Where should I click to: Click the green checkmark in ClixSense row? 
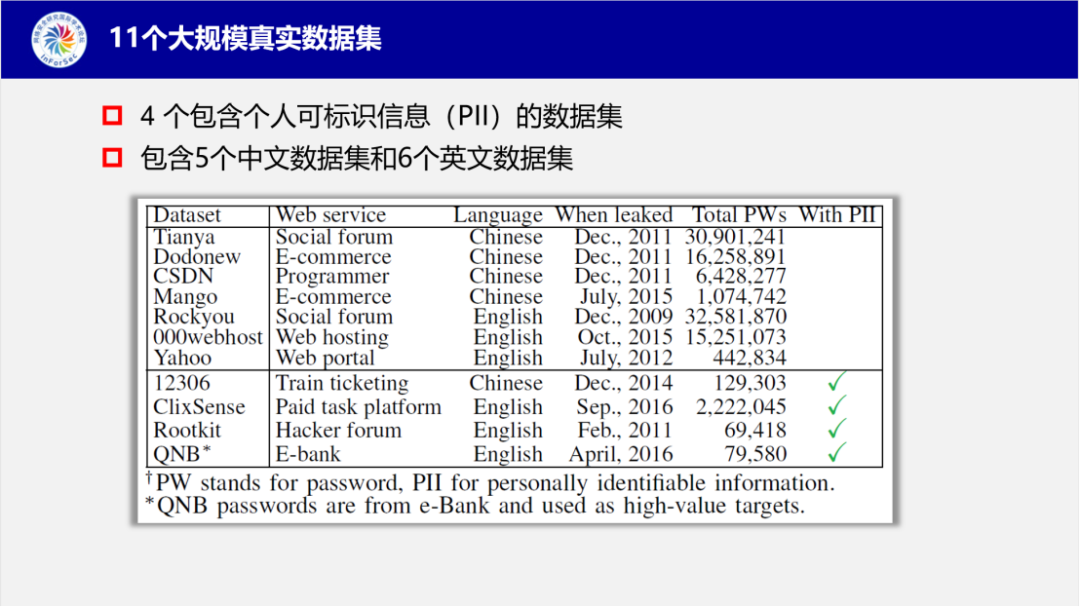pyautogui.click(x=837, y=405)
